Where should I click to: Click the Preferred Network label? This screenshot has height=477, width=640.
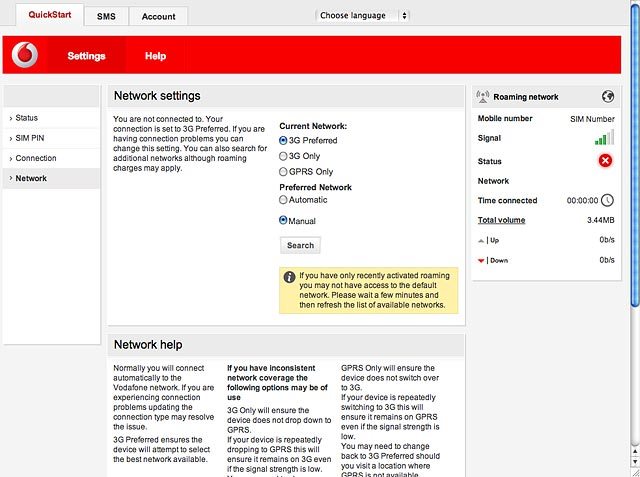tap(316, 187)
